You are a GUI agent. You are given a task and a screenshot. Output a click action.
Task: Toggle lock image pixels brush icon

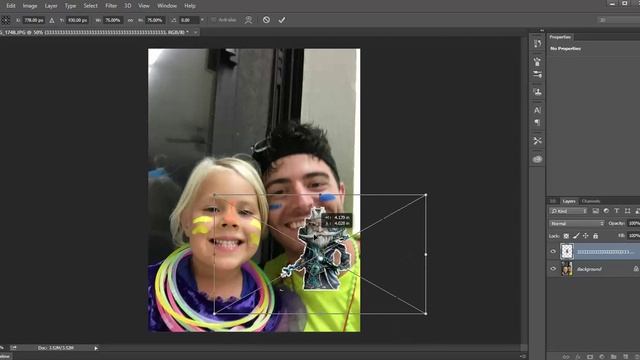[576, 236]
